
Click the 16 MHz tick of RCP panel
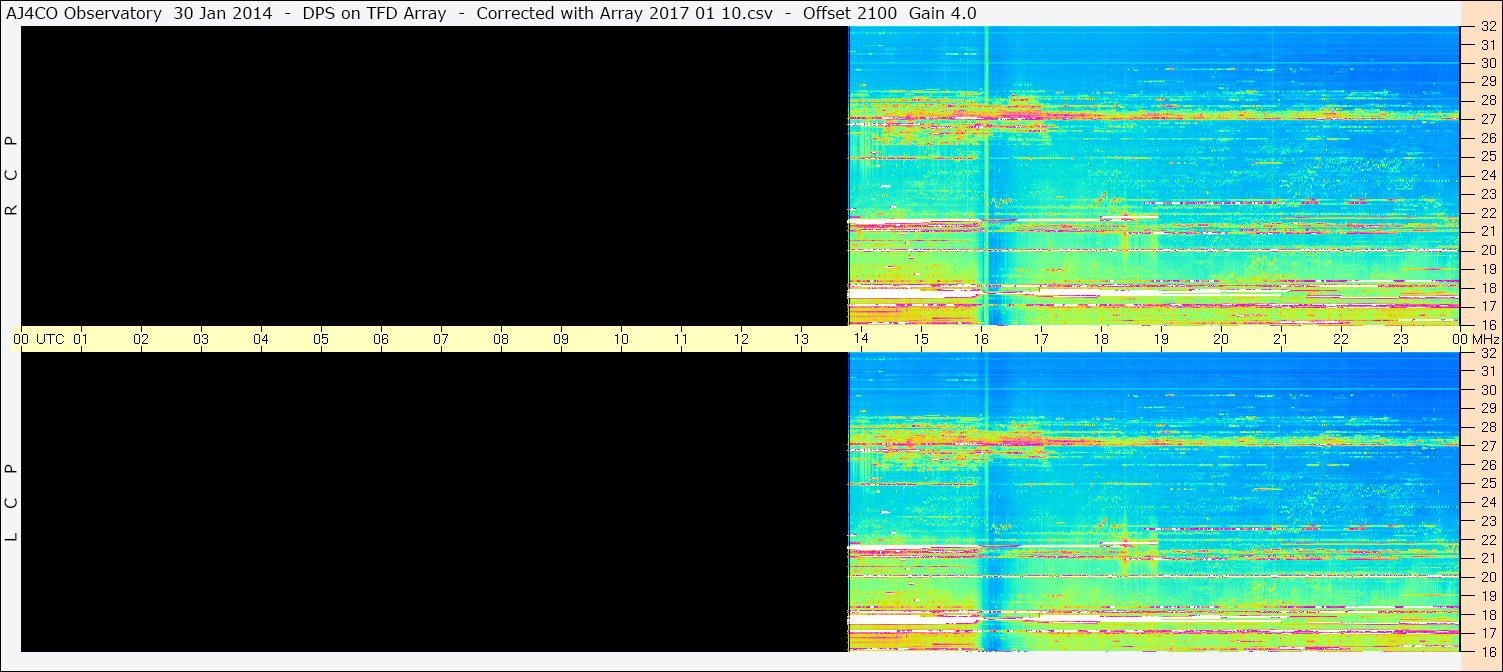[1488, 325]
